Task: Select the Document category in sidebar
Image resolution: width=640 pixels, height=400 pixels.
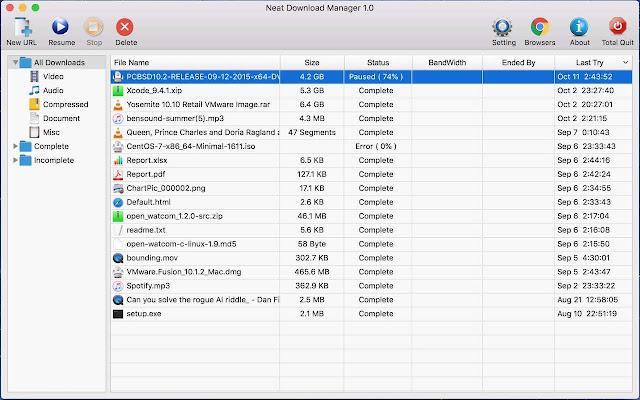Action: click(x=61, y=118)
